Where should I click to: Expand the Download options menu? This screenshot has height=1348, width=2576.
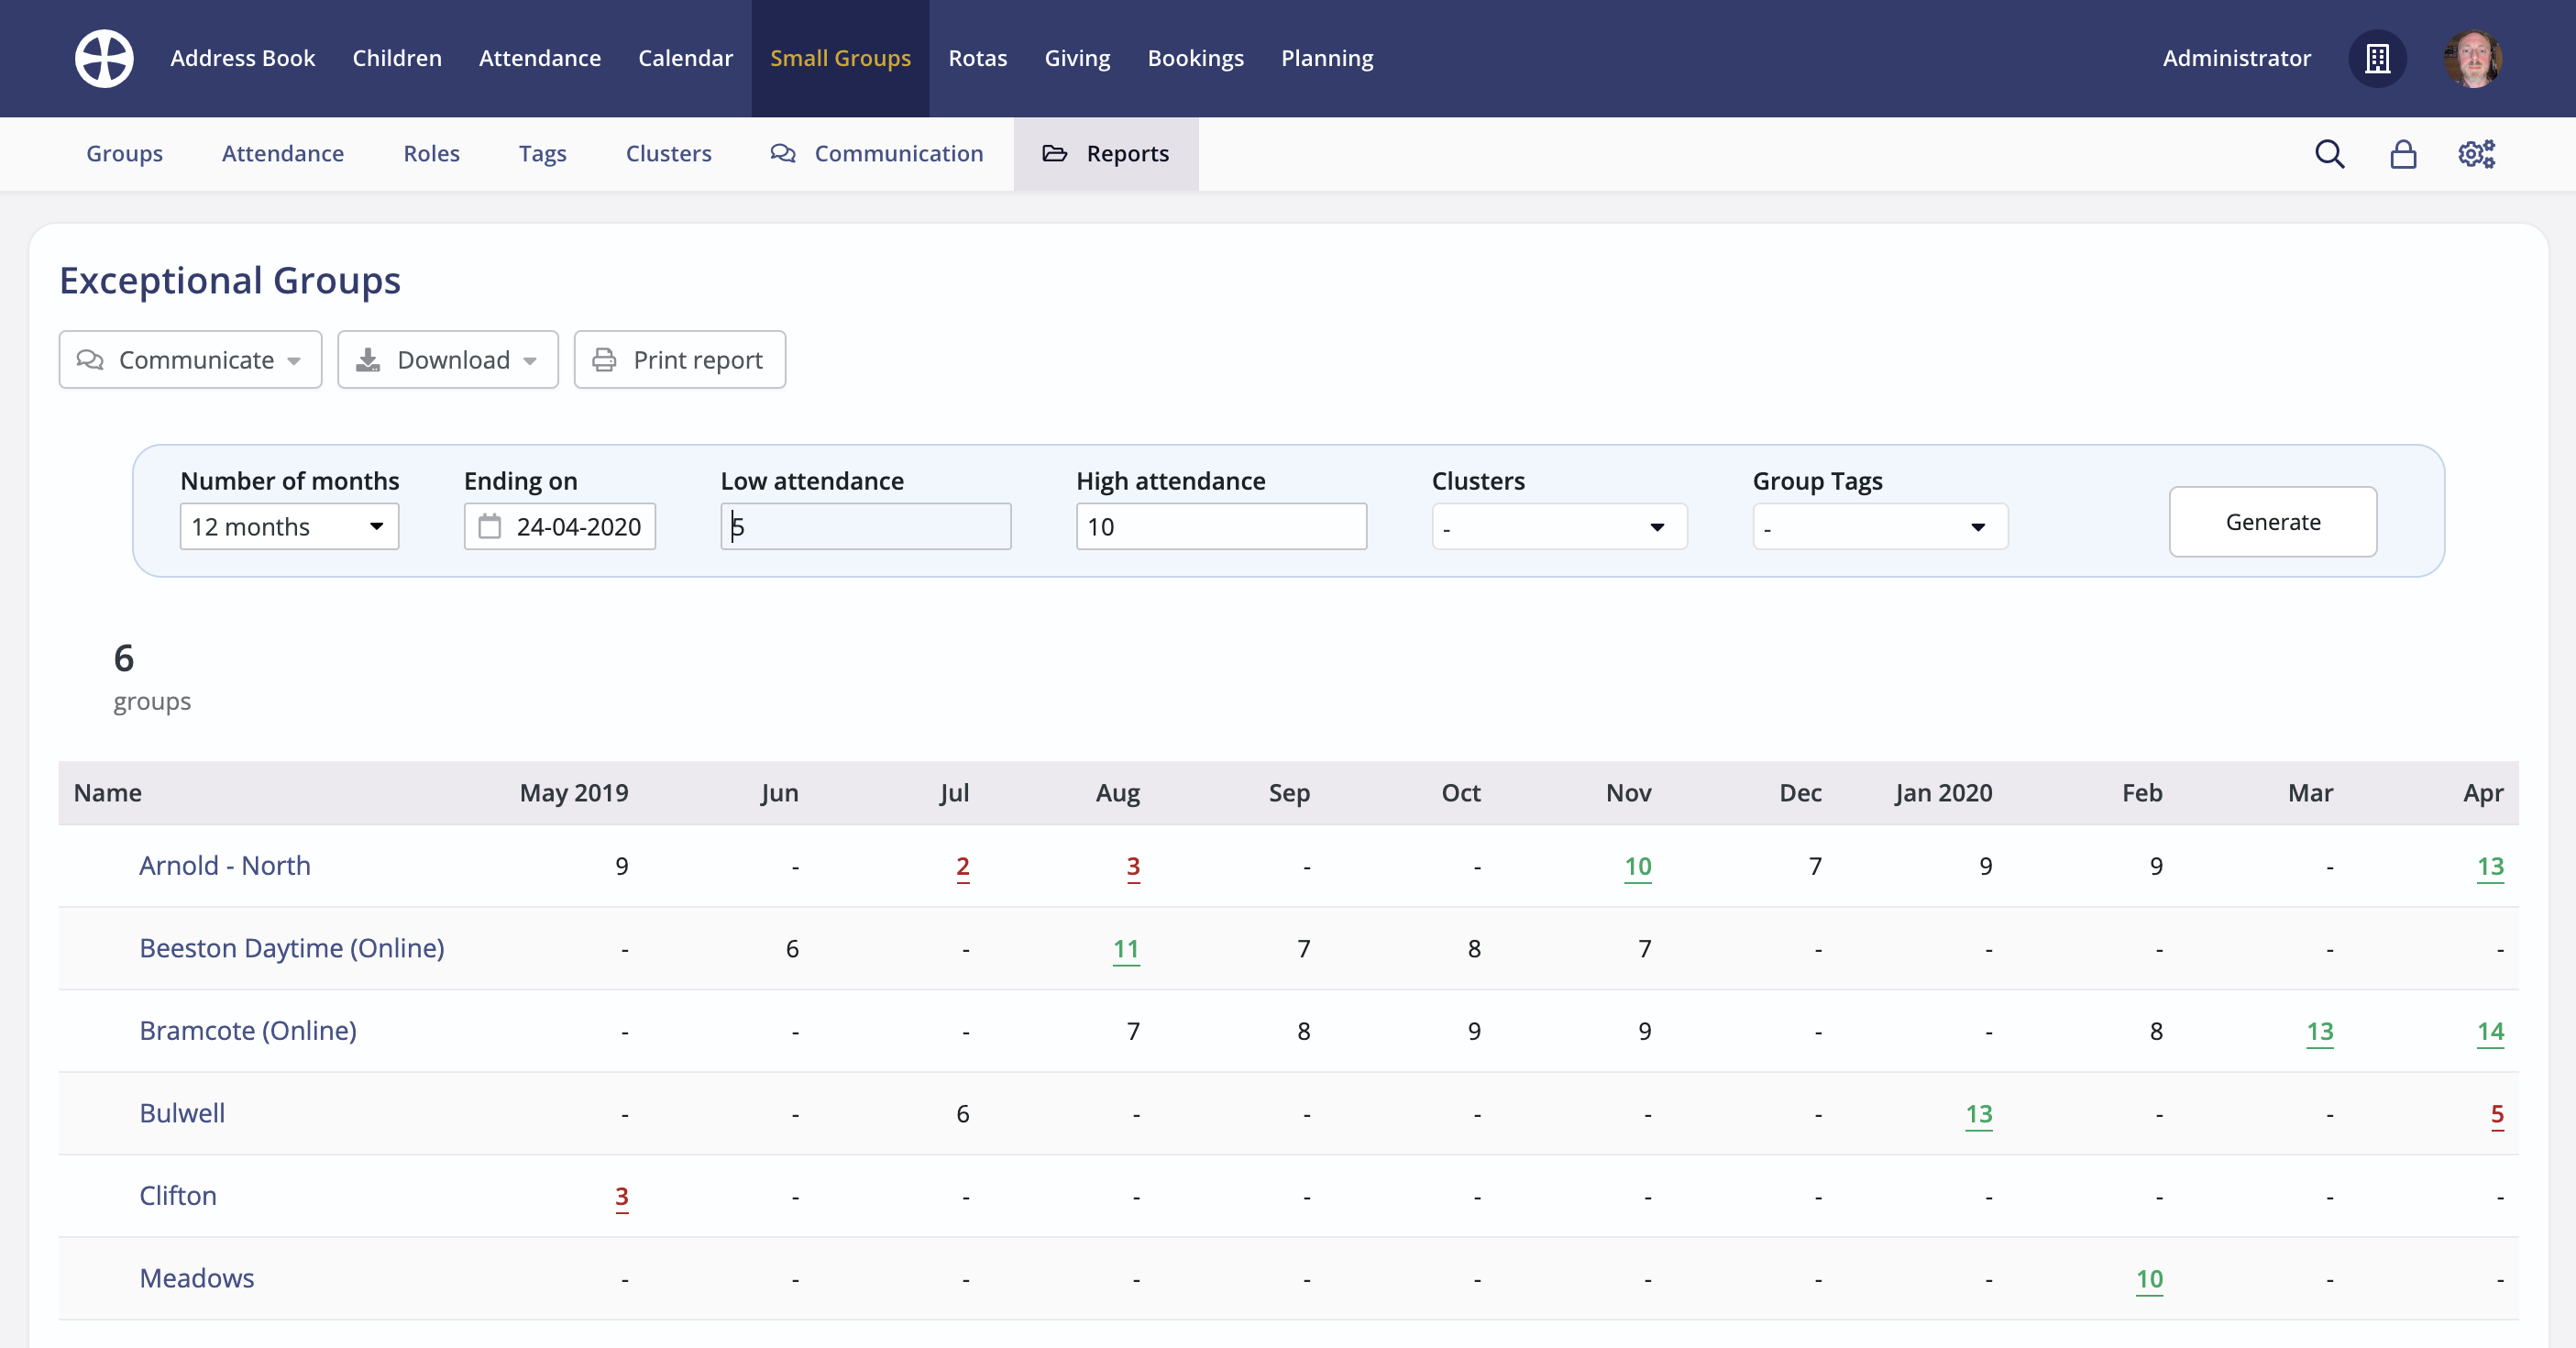click(x=447, y=360)
